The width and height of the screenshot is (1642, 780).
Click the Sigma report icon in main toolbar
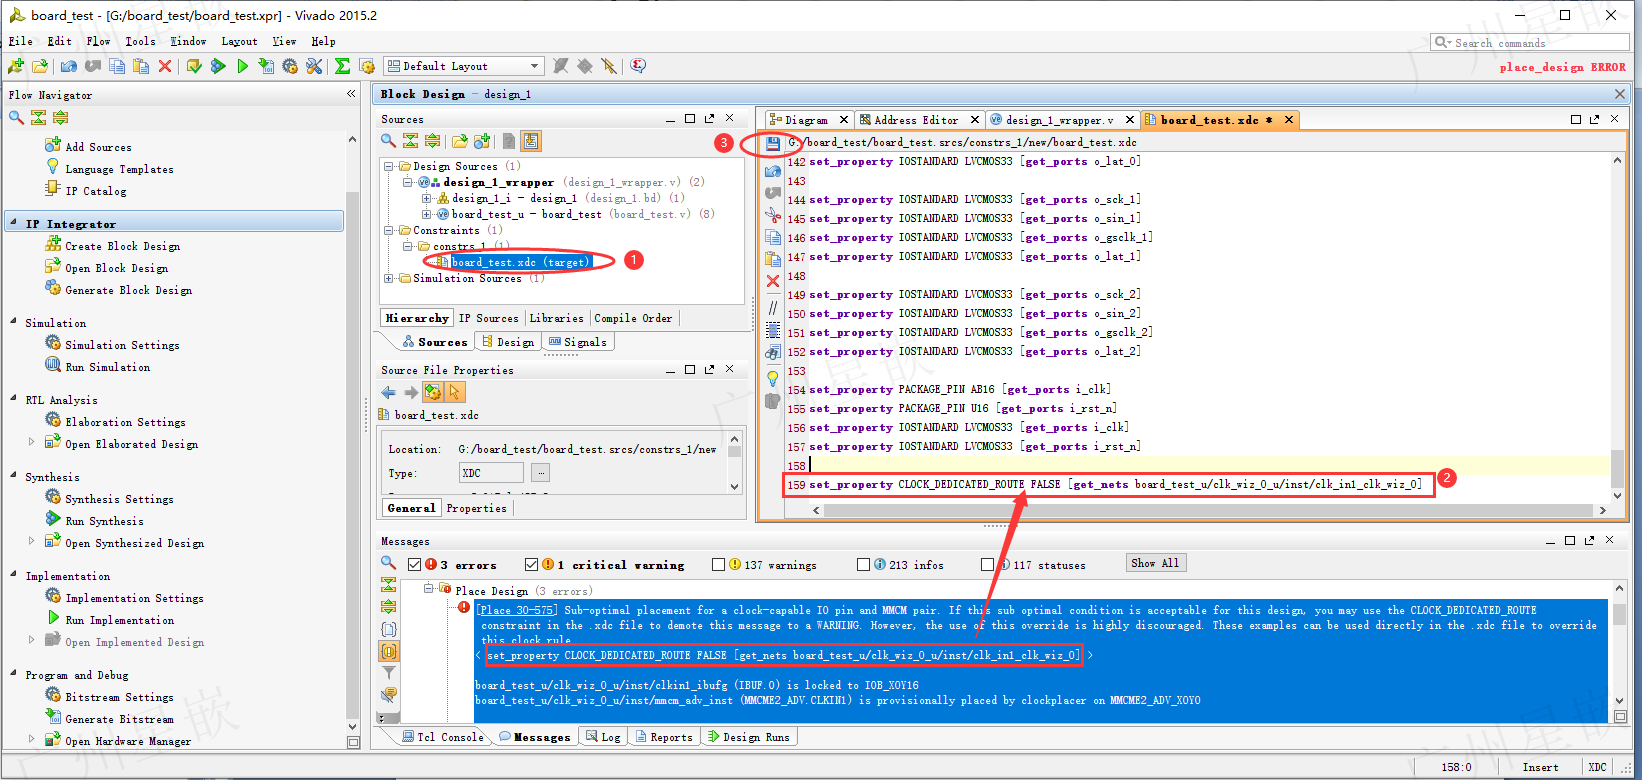343,66
